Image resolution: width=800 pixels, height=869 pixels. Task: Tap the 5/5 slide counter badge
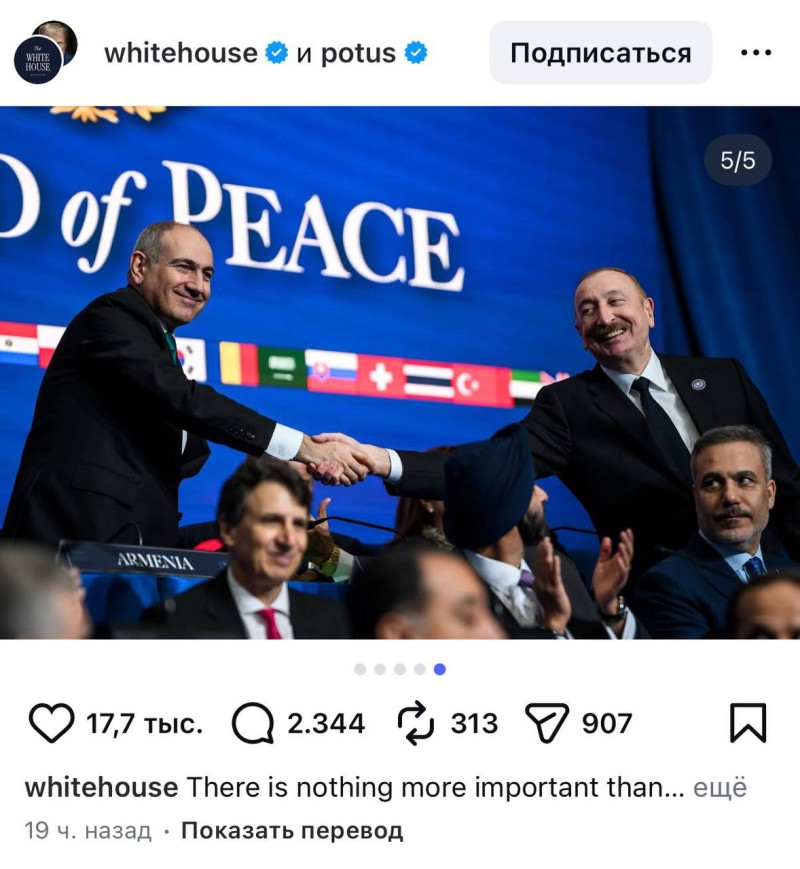tap(738, 161)
